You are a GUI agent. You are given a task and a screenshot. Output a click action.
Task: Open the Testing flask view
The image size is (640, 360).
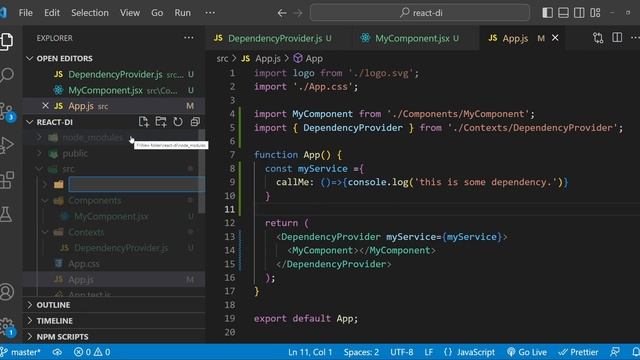pyautogui.click(x=6, y=214)
